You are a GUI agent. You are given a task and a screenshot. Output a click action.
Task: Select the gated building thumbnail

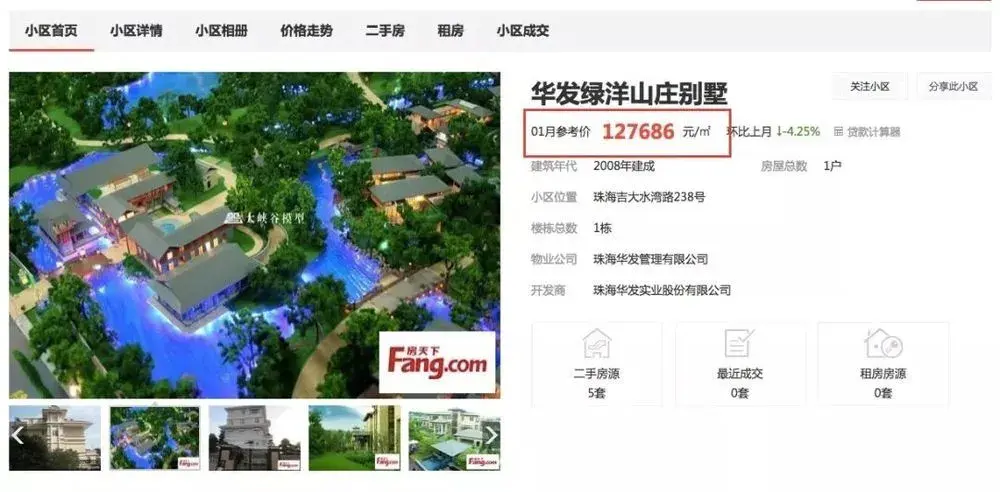[254, 438]
